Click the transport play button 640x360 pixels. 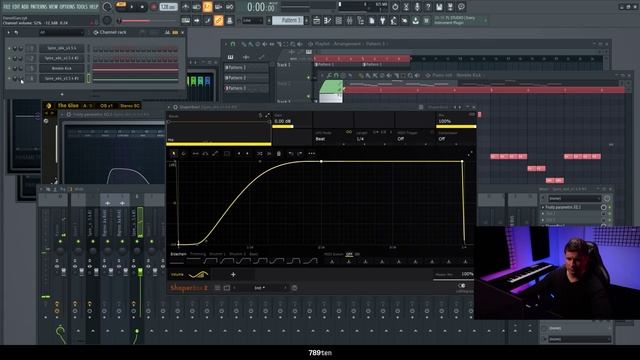click(x=132, y=7)
